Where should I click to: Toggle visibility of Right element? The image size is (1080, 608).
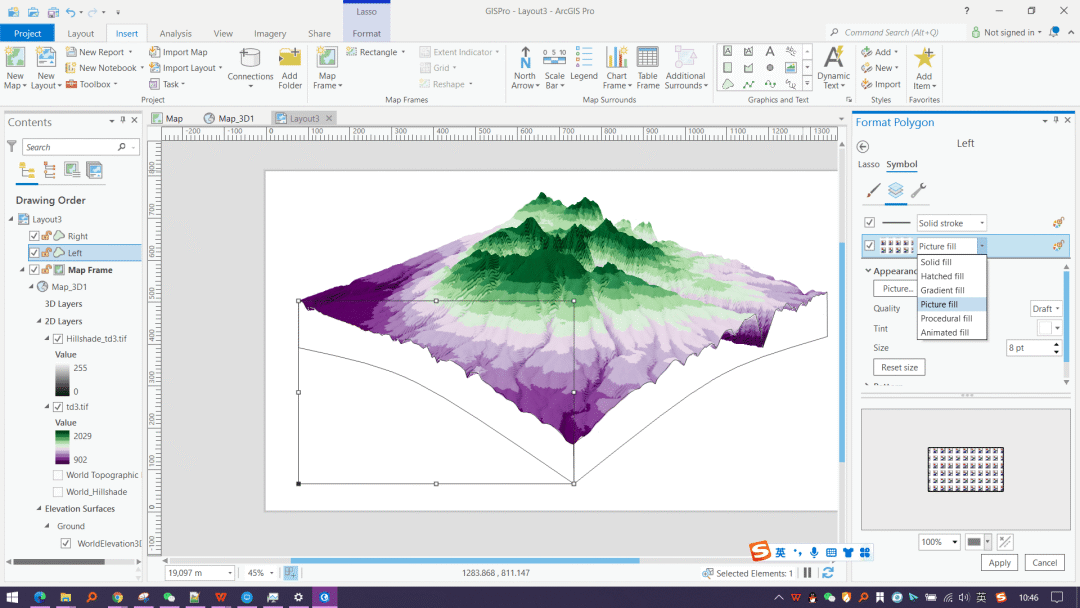click(34, 235)
